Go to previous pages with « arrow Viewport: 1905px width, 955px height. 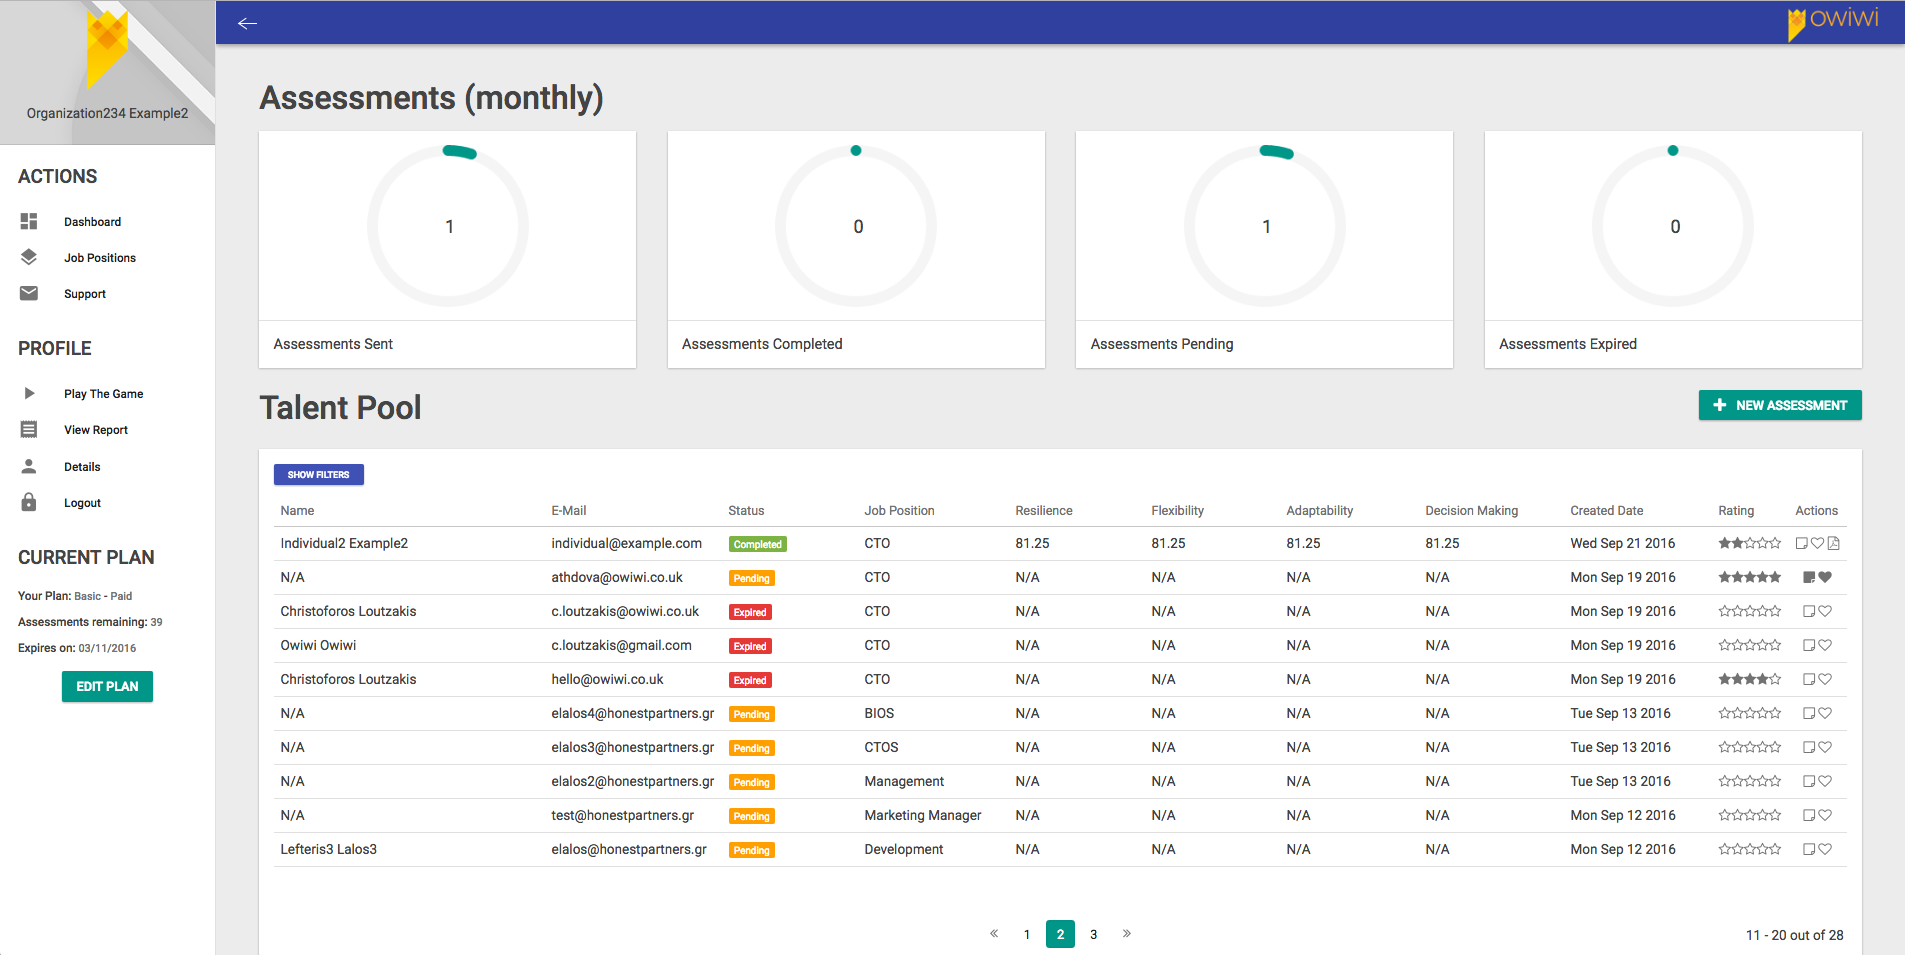point(994,933)
